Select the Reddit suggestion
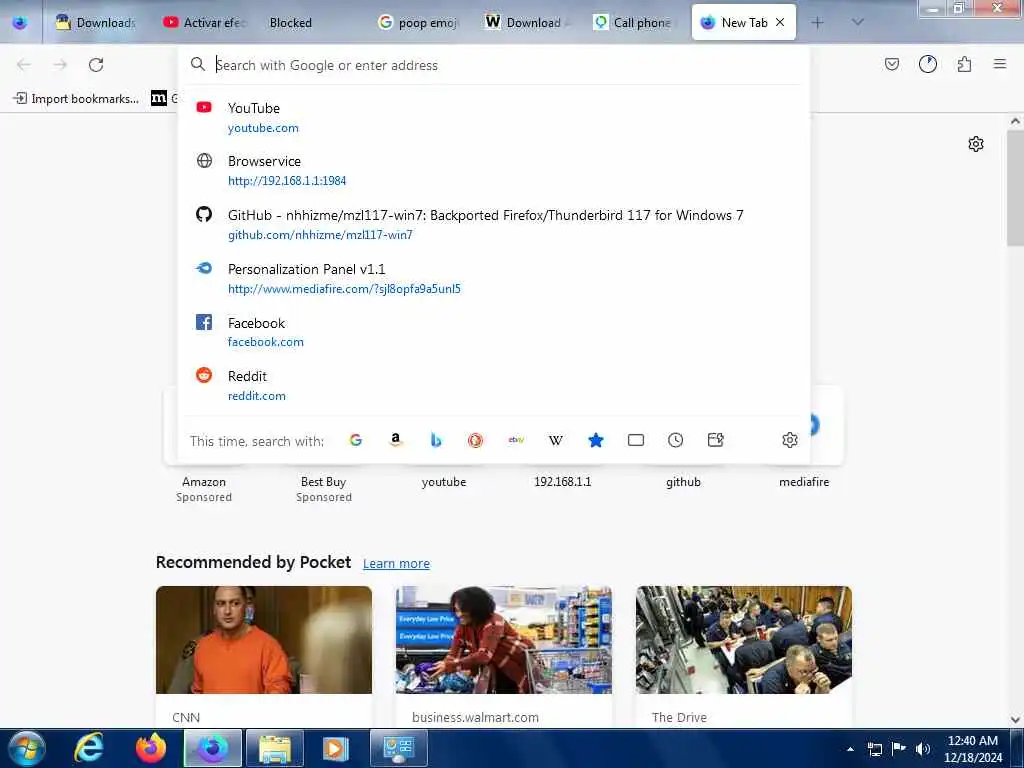 point(494,385)
